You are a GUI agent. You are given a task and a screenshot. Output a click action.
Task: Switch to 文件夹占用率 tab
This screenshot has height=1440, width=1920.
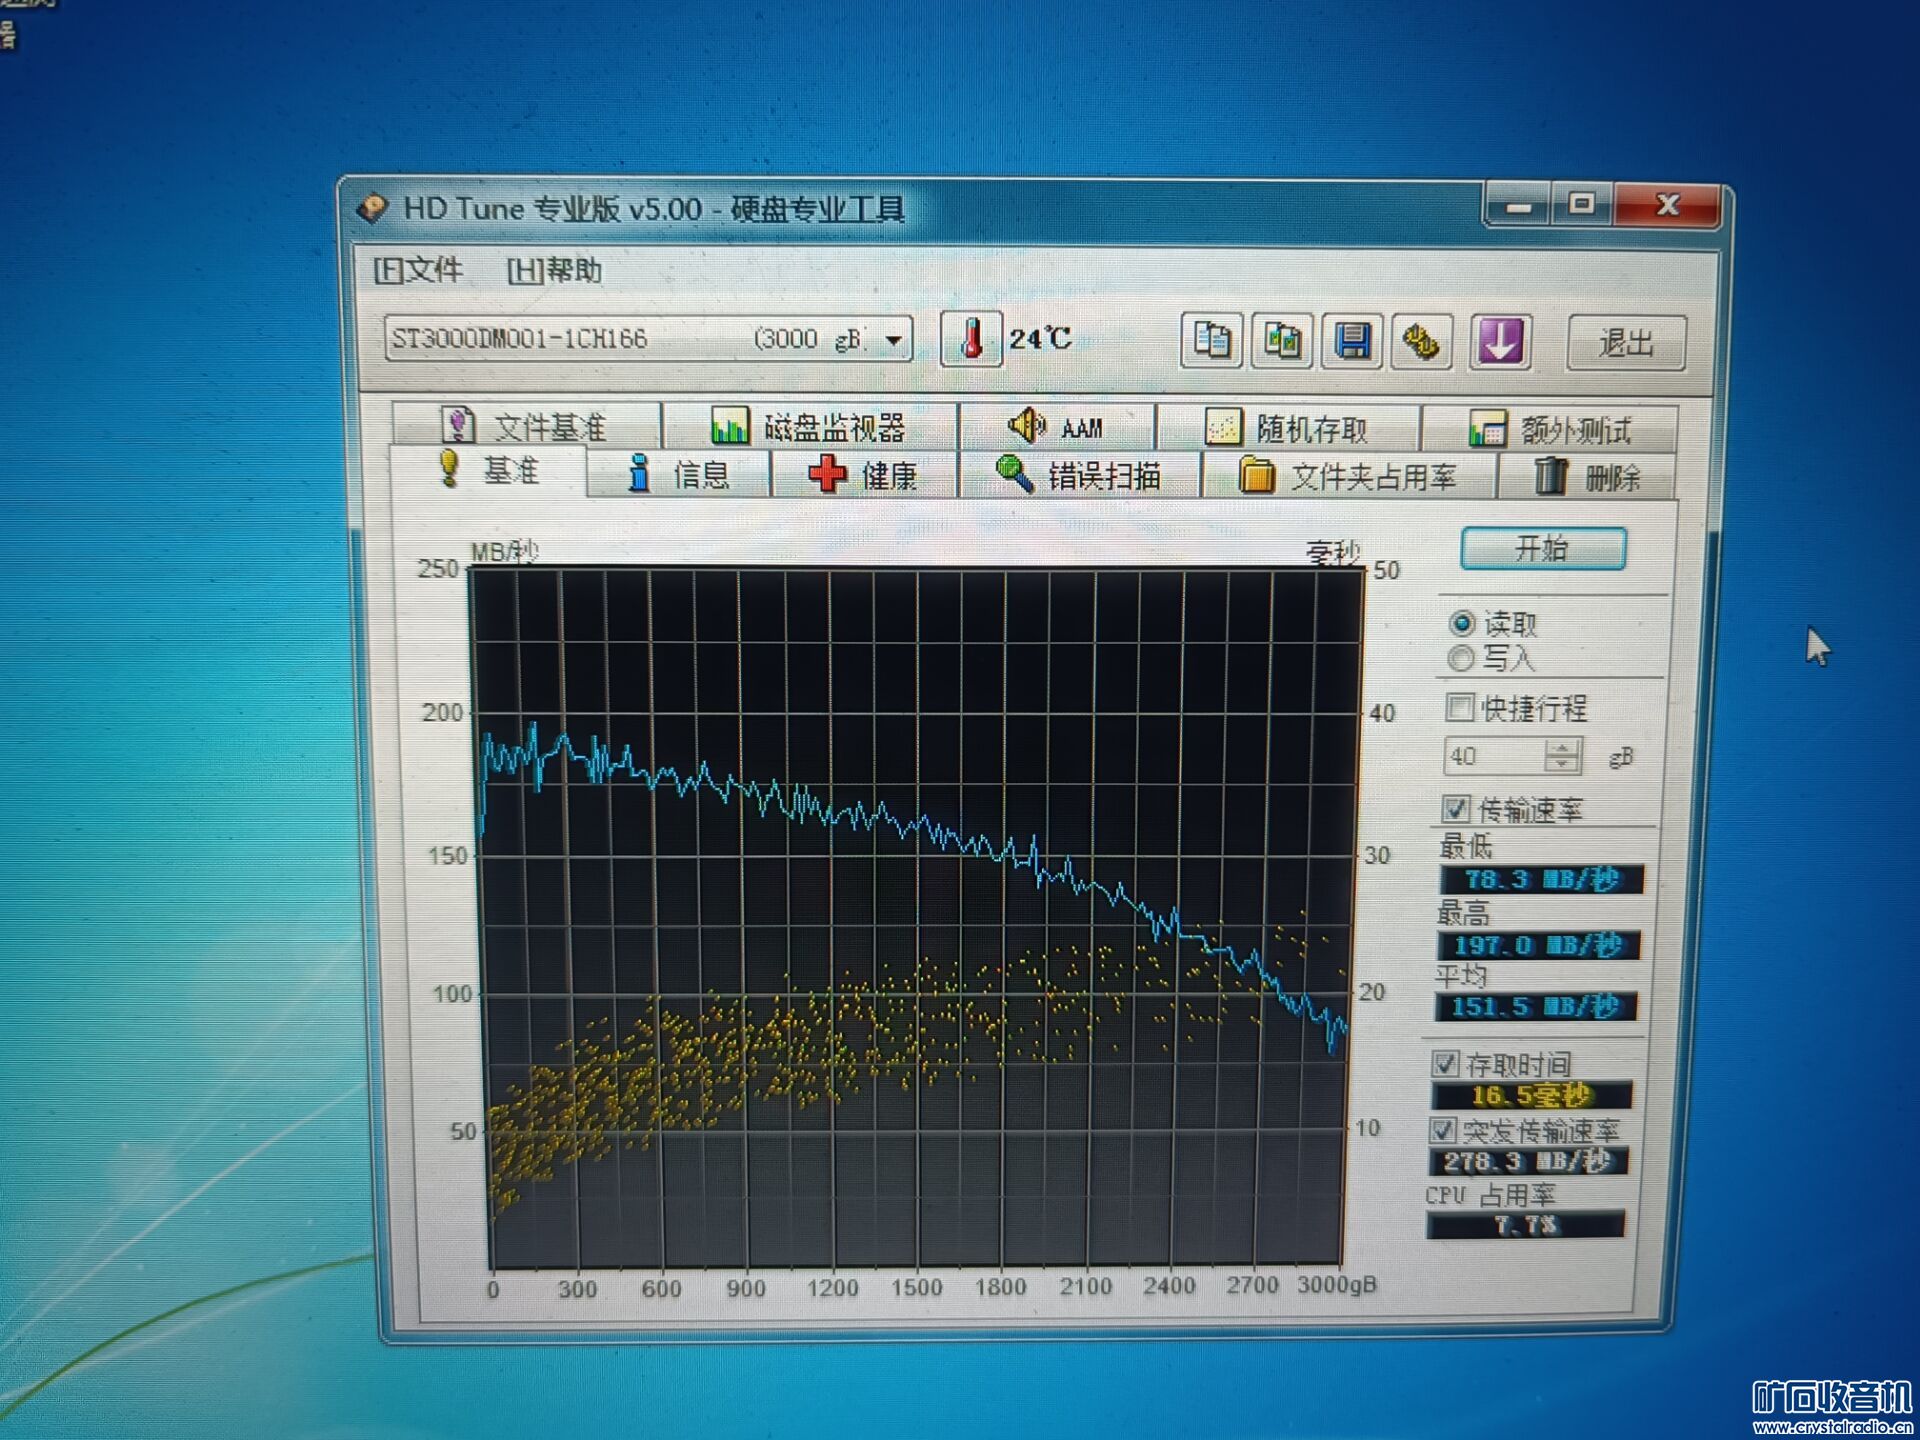coord(1349,476)
